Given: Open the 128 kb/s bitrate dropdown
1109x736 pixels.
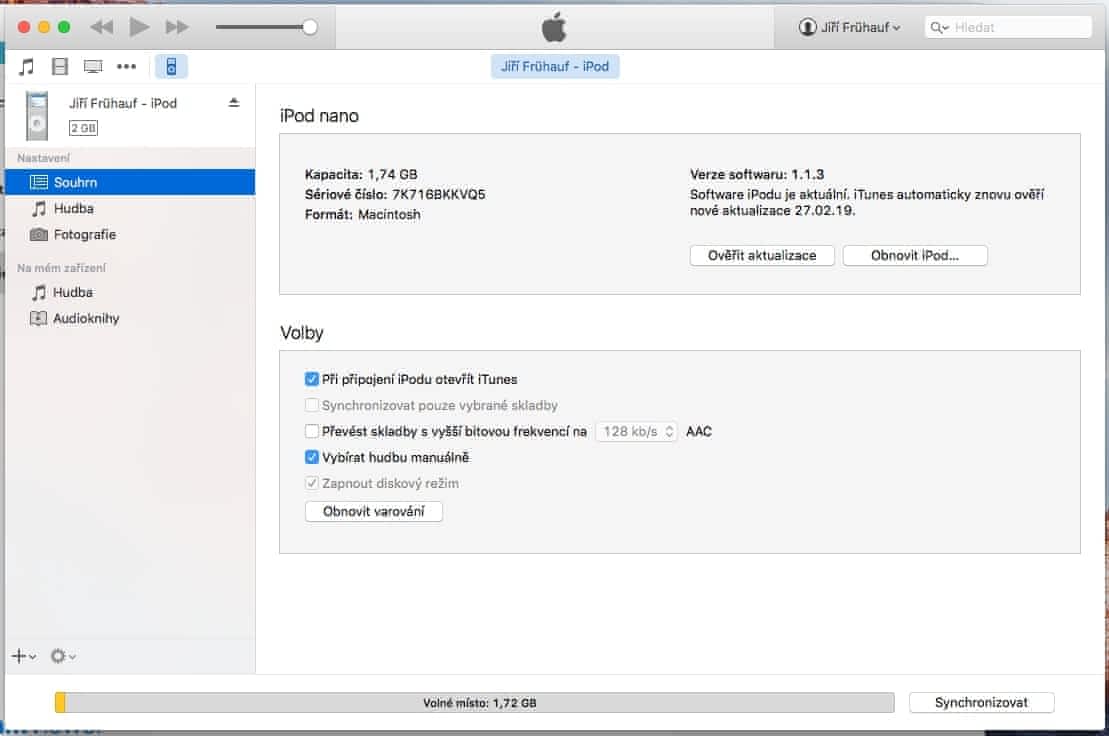Looking at the screenshot, I should click(637, 431).
